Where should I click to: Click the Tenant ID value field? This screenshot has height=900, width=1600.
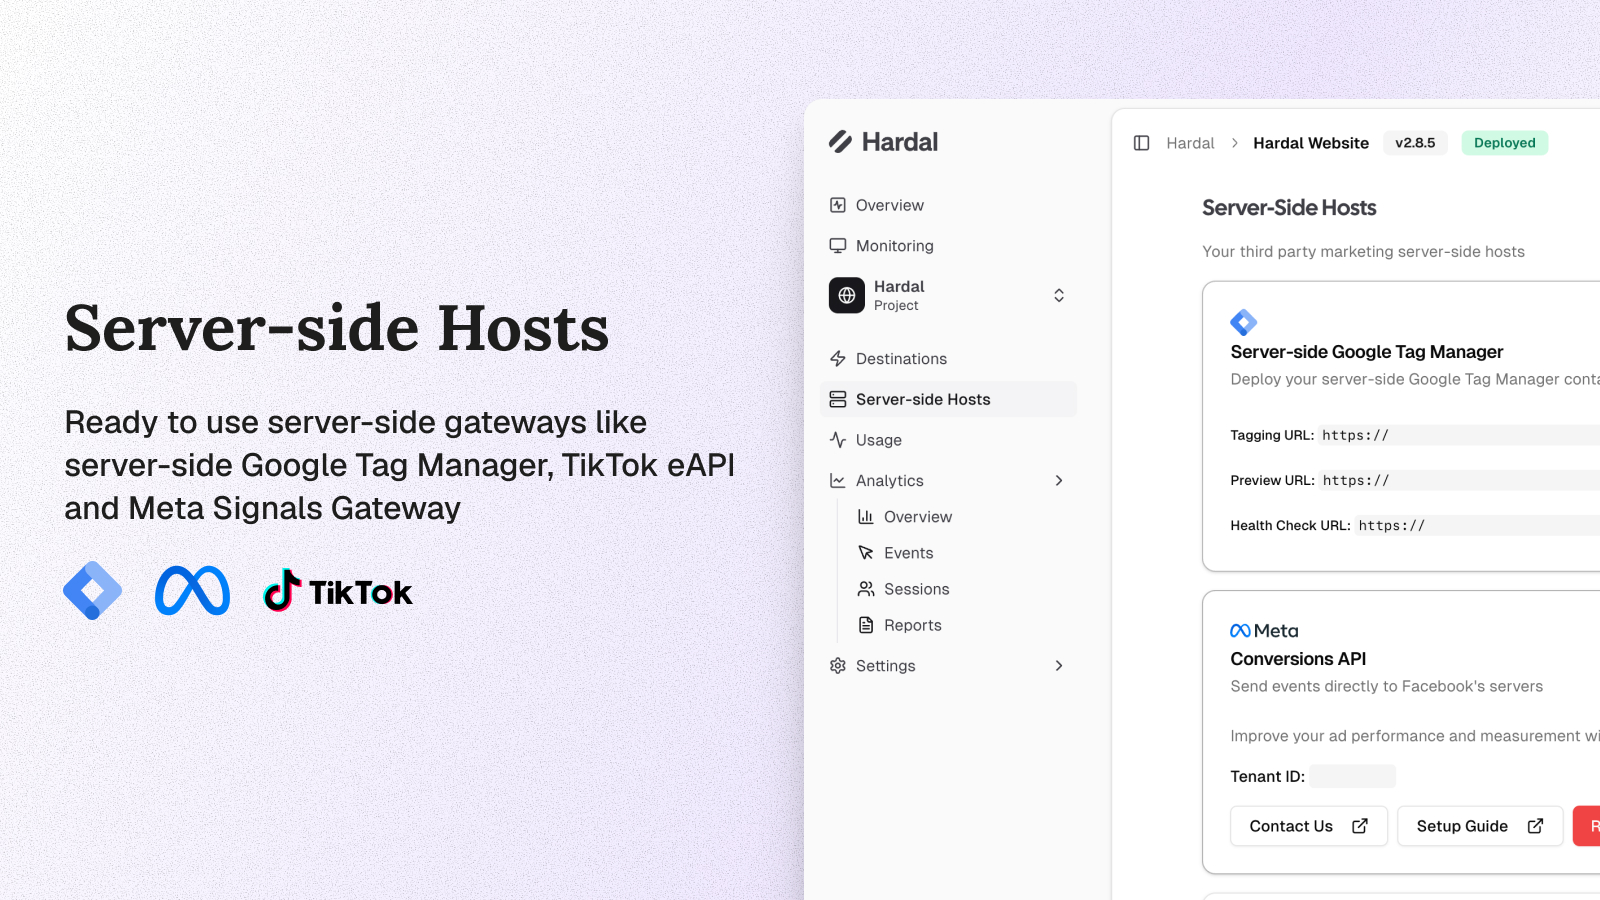pos(1353,776)
